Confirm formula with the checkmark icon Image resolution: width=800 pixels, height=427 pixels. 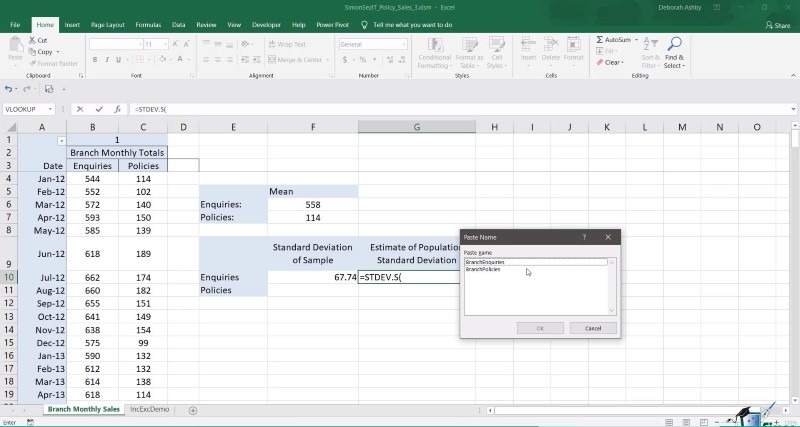coord(99,109)
